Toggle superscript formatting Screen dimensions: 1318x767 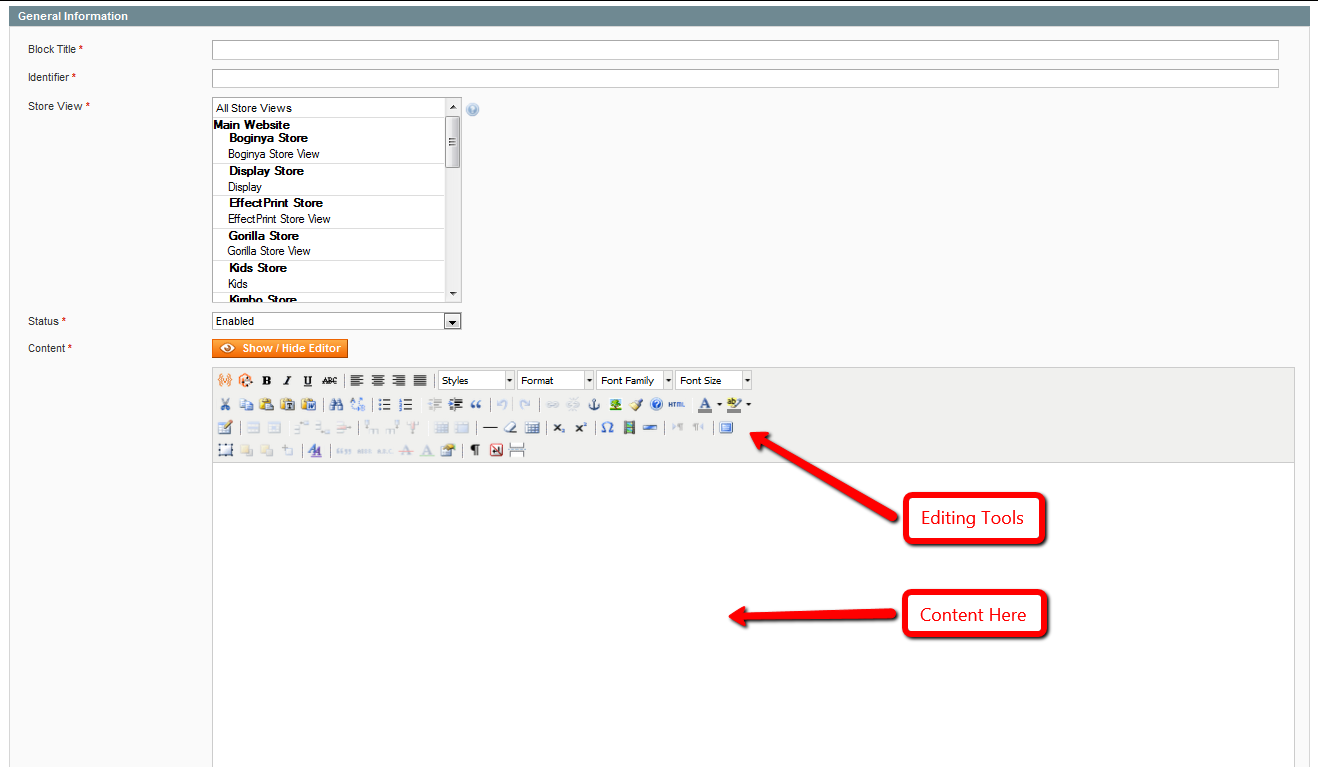point(581,427)
